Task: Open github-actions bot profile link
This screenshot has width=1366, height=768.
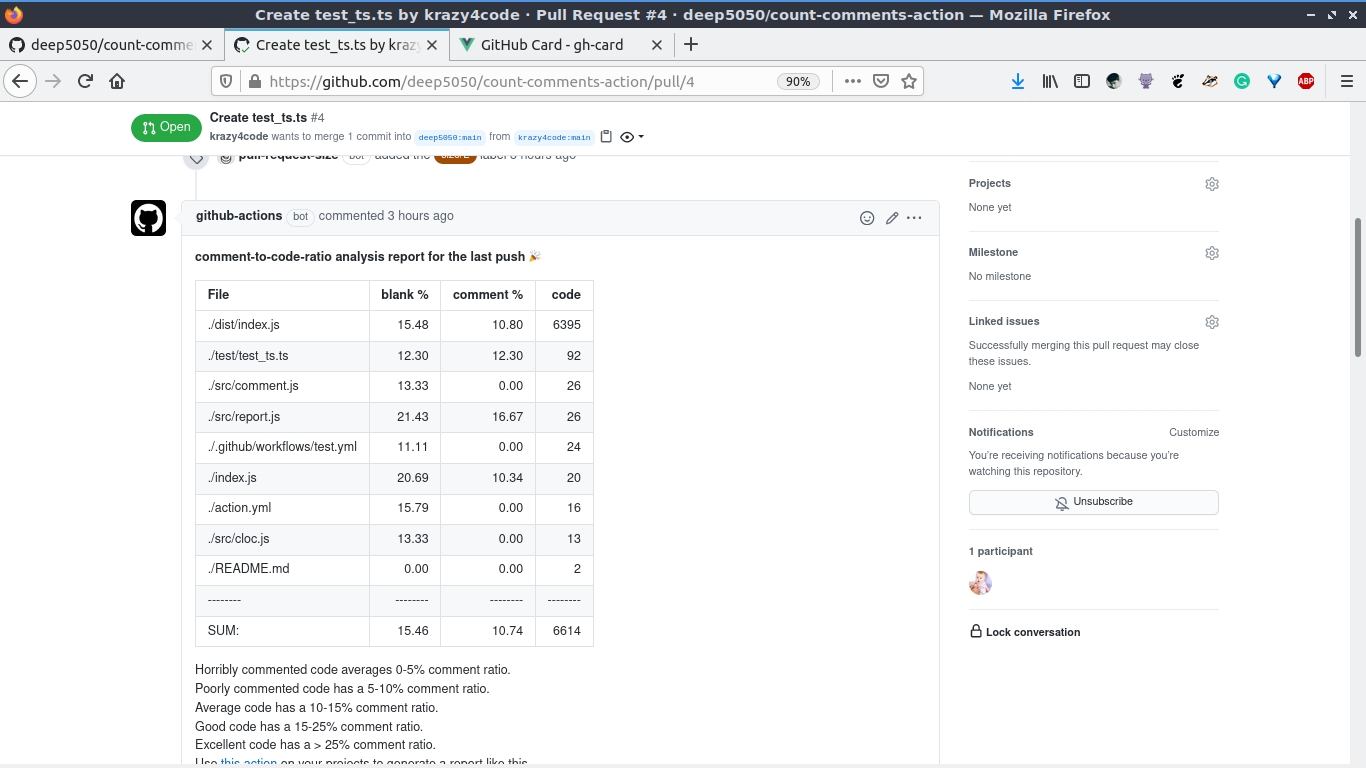Action: (239, 216)
